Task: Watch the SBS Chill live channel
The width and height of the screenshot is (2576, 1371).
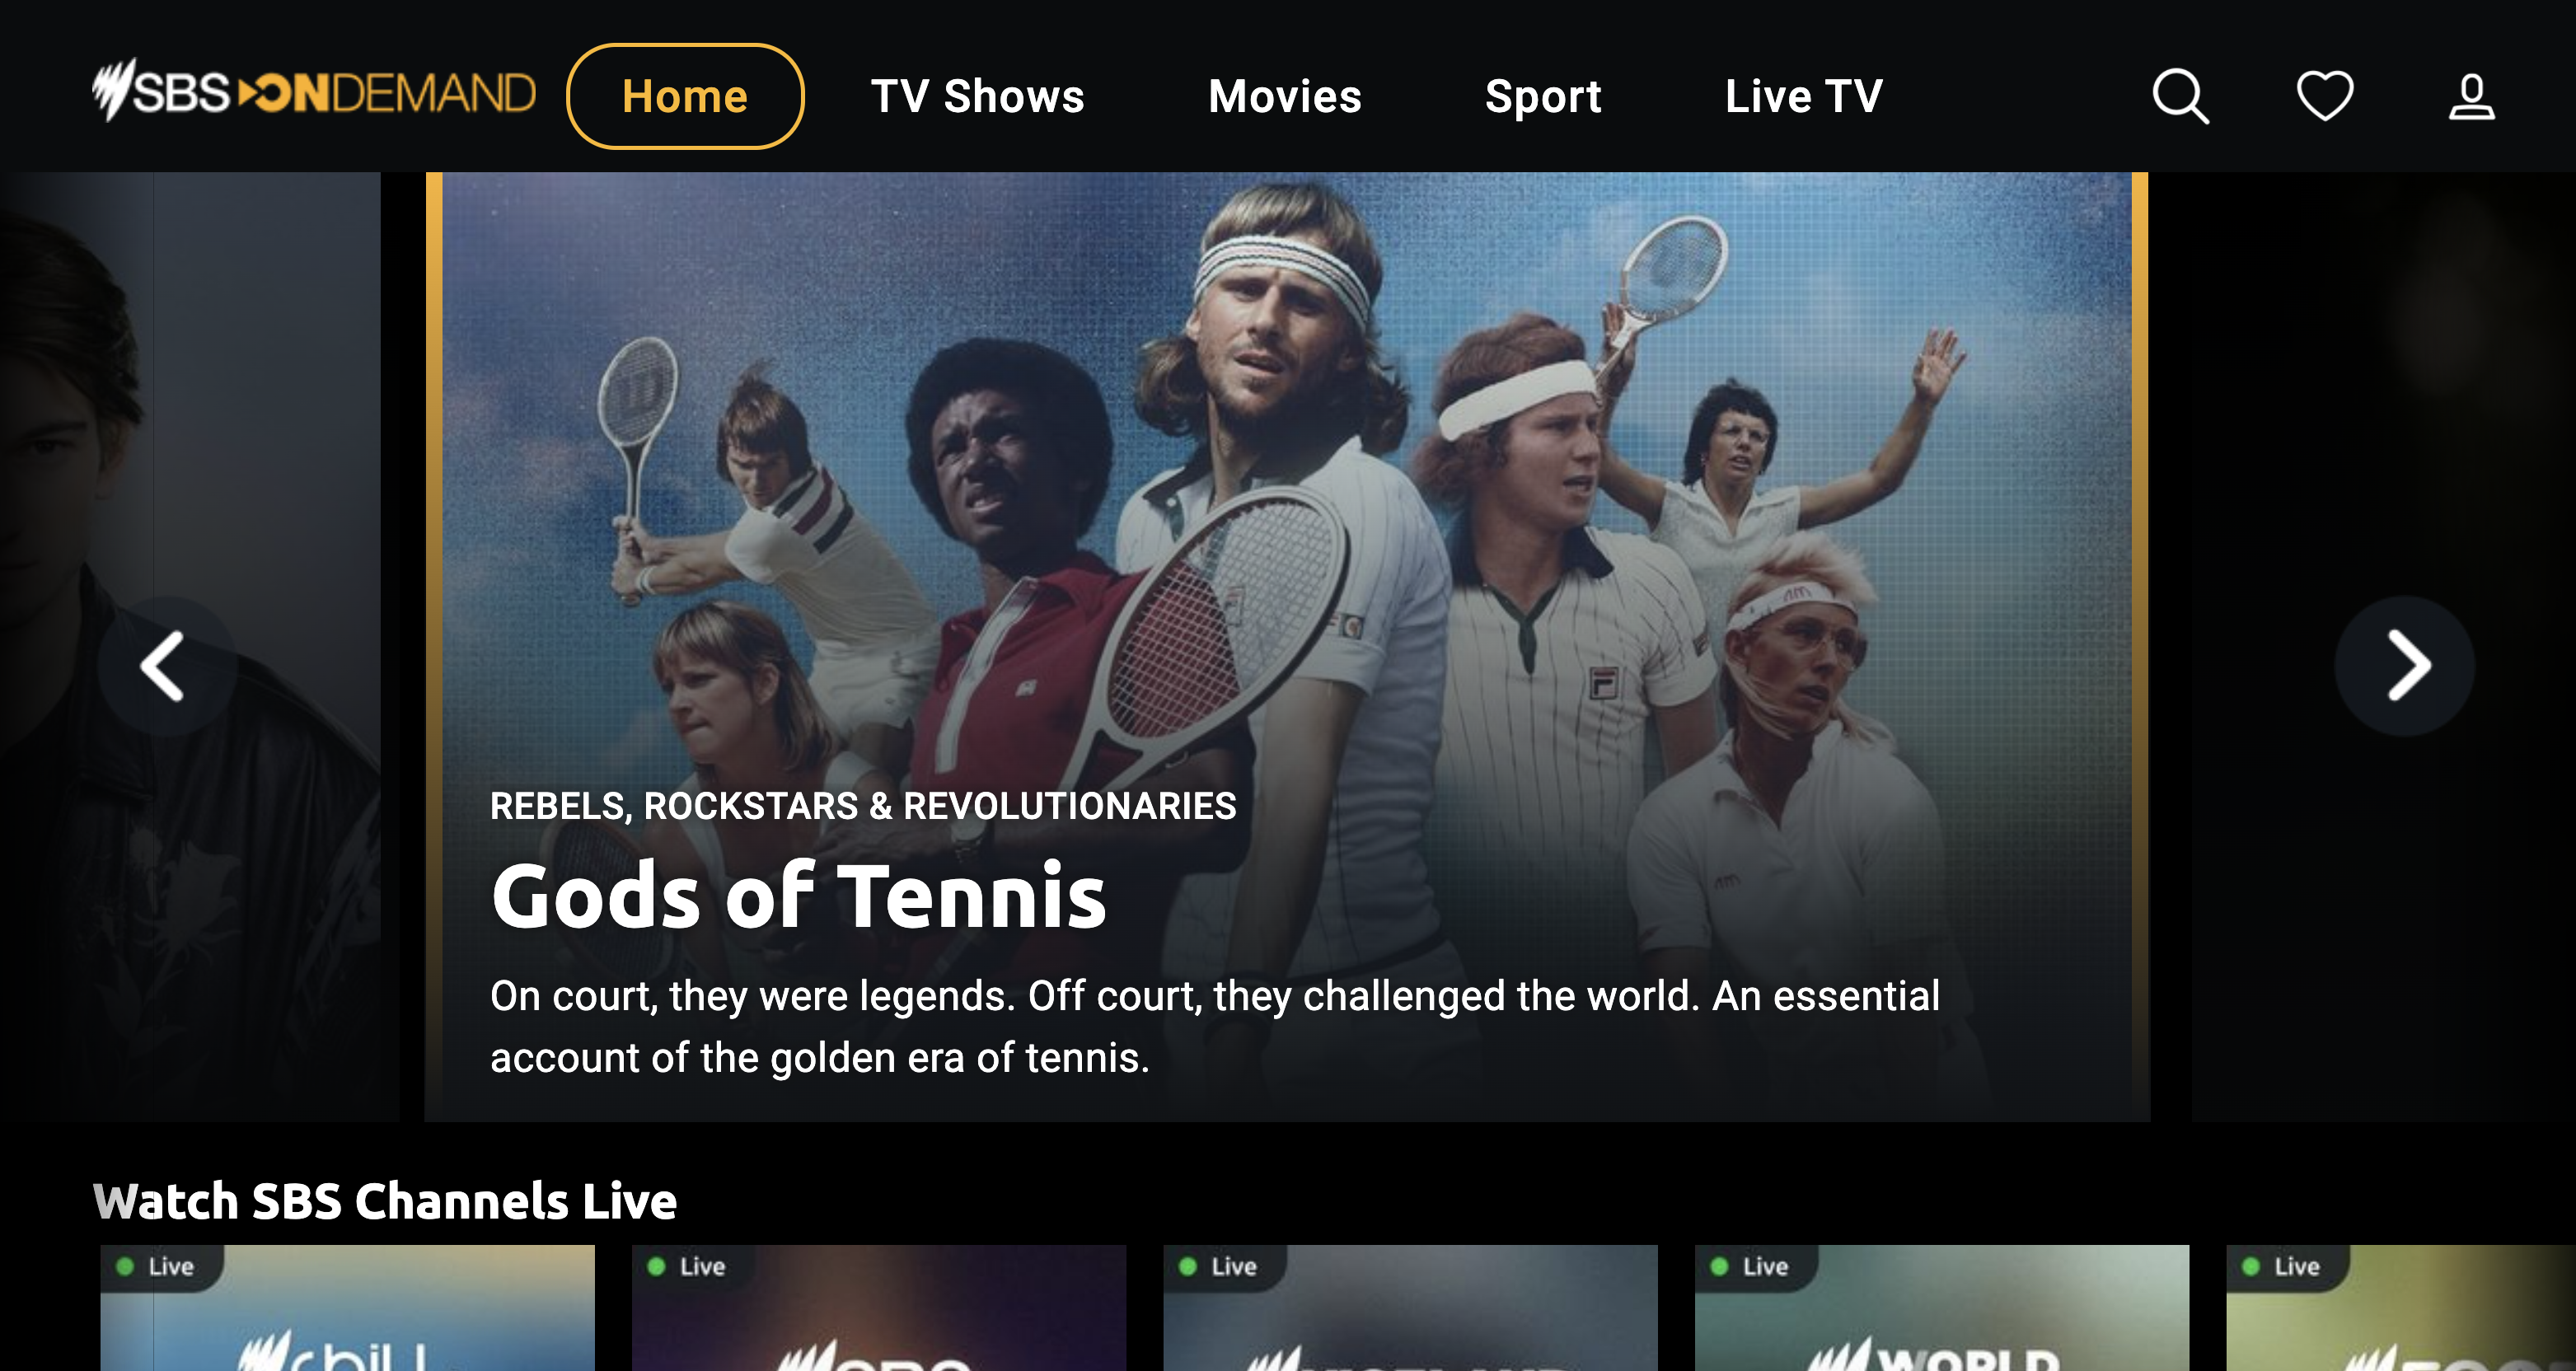Action: 347,1307
